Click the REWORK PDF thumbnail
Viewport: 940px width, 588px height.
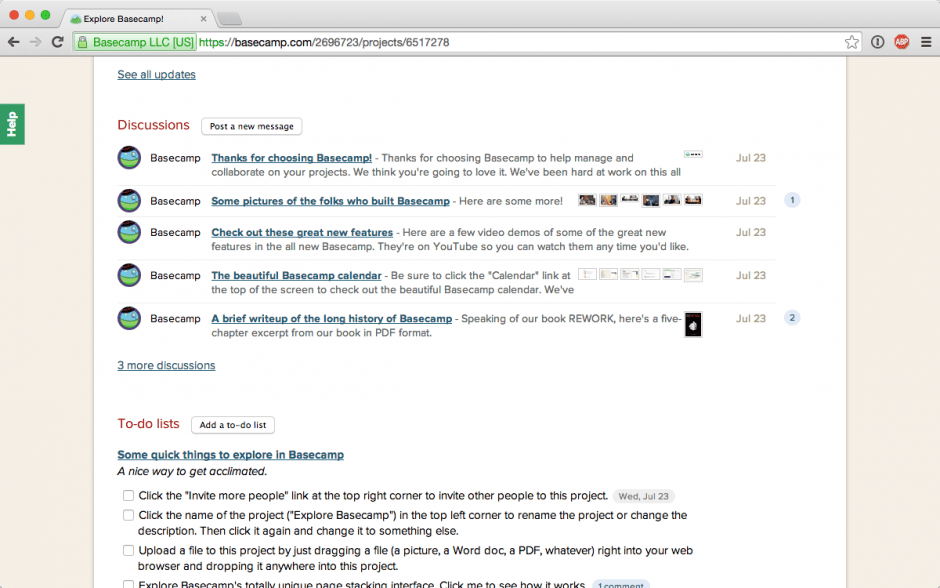click(x=692, y=324)
